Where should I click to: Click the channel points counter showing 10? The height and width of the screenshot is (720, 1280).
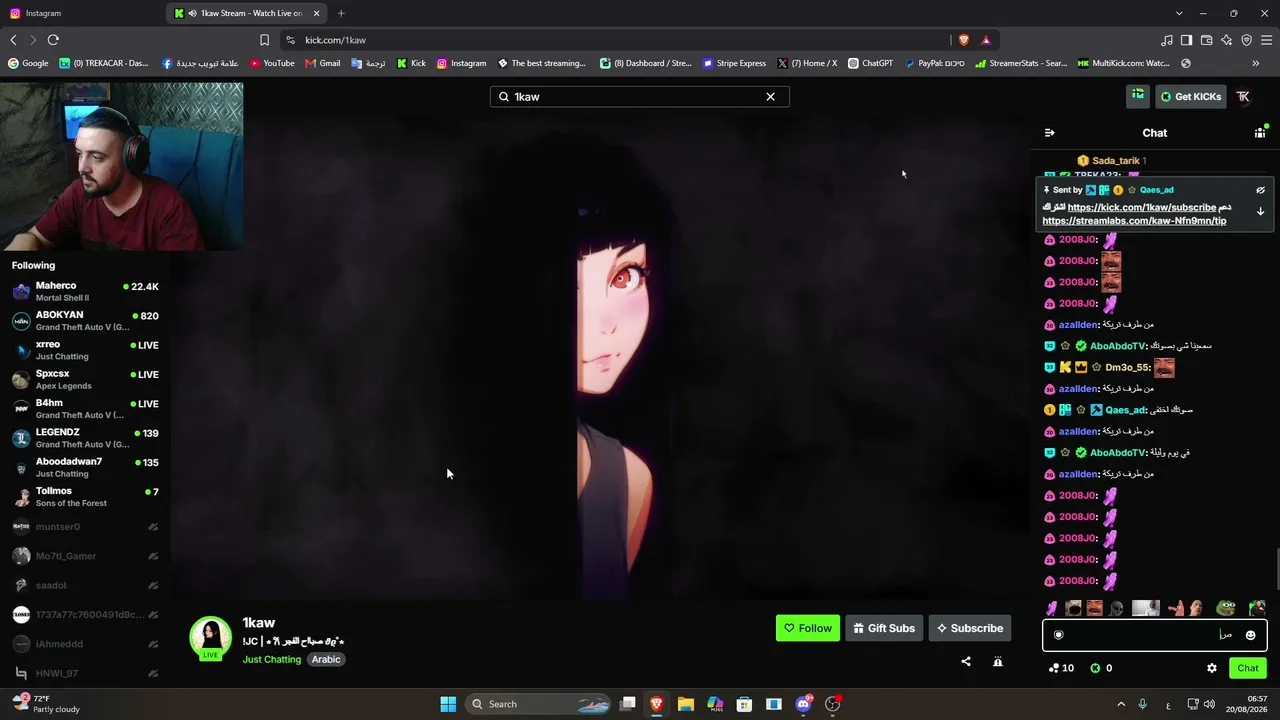click(1061, 668)
